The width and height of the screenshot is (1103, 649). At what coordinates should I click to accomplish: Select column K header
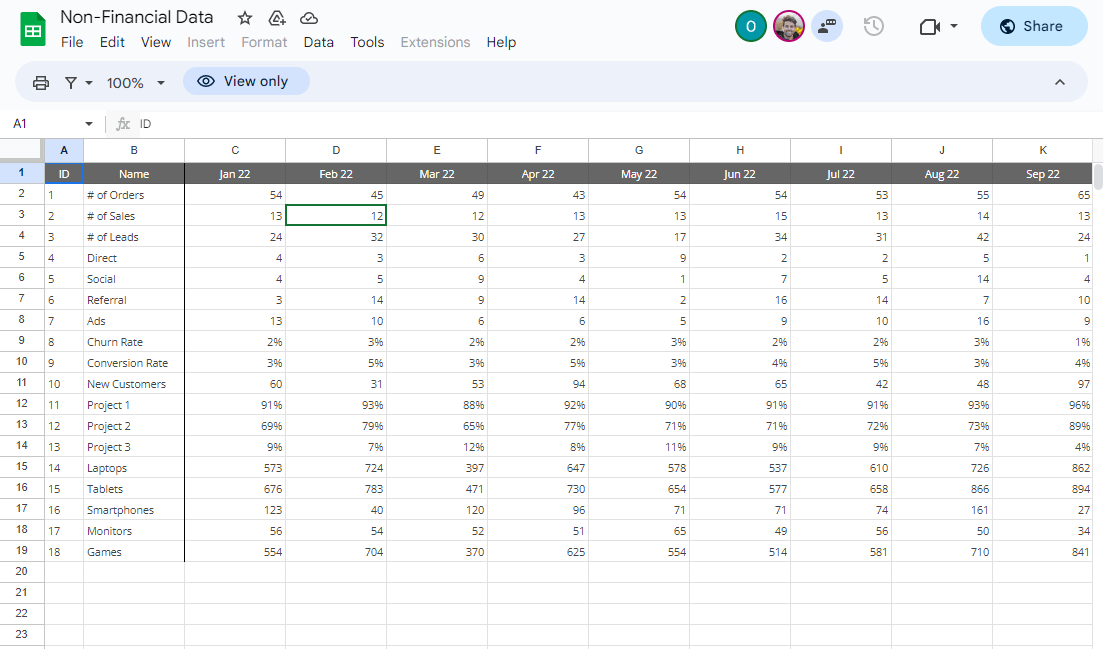(1043, 150)
